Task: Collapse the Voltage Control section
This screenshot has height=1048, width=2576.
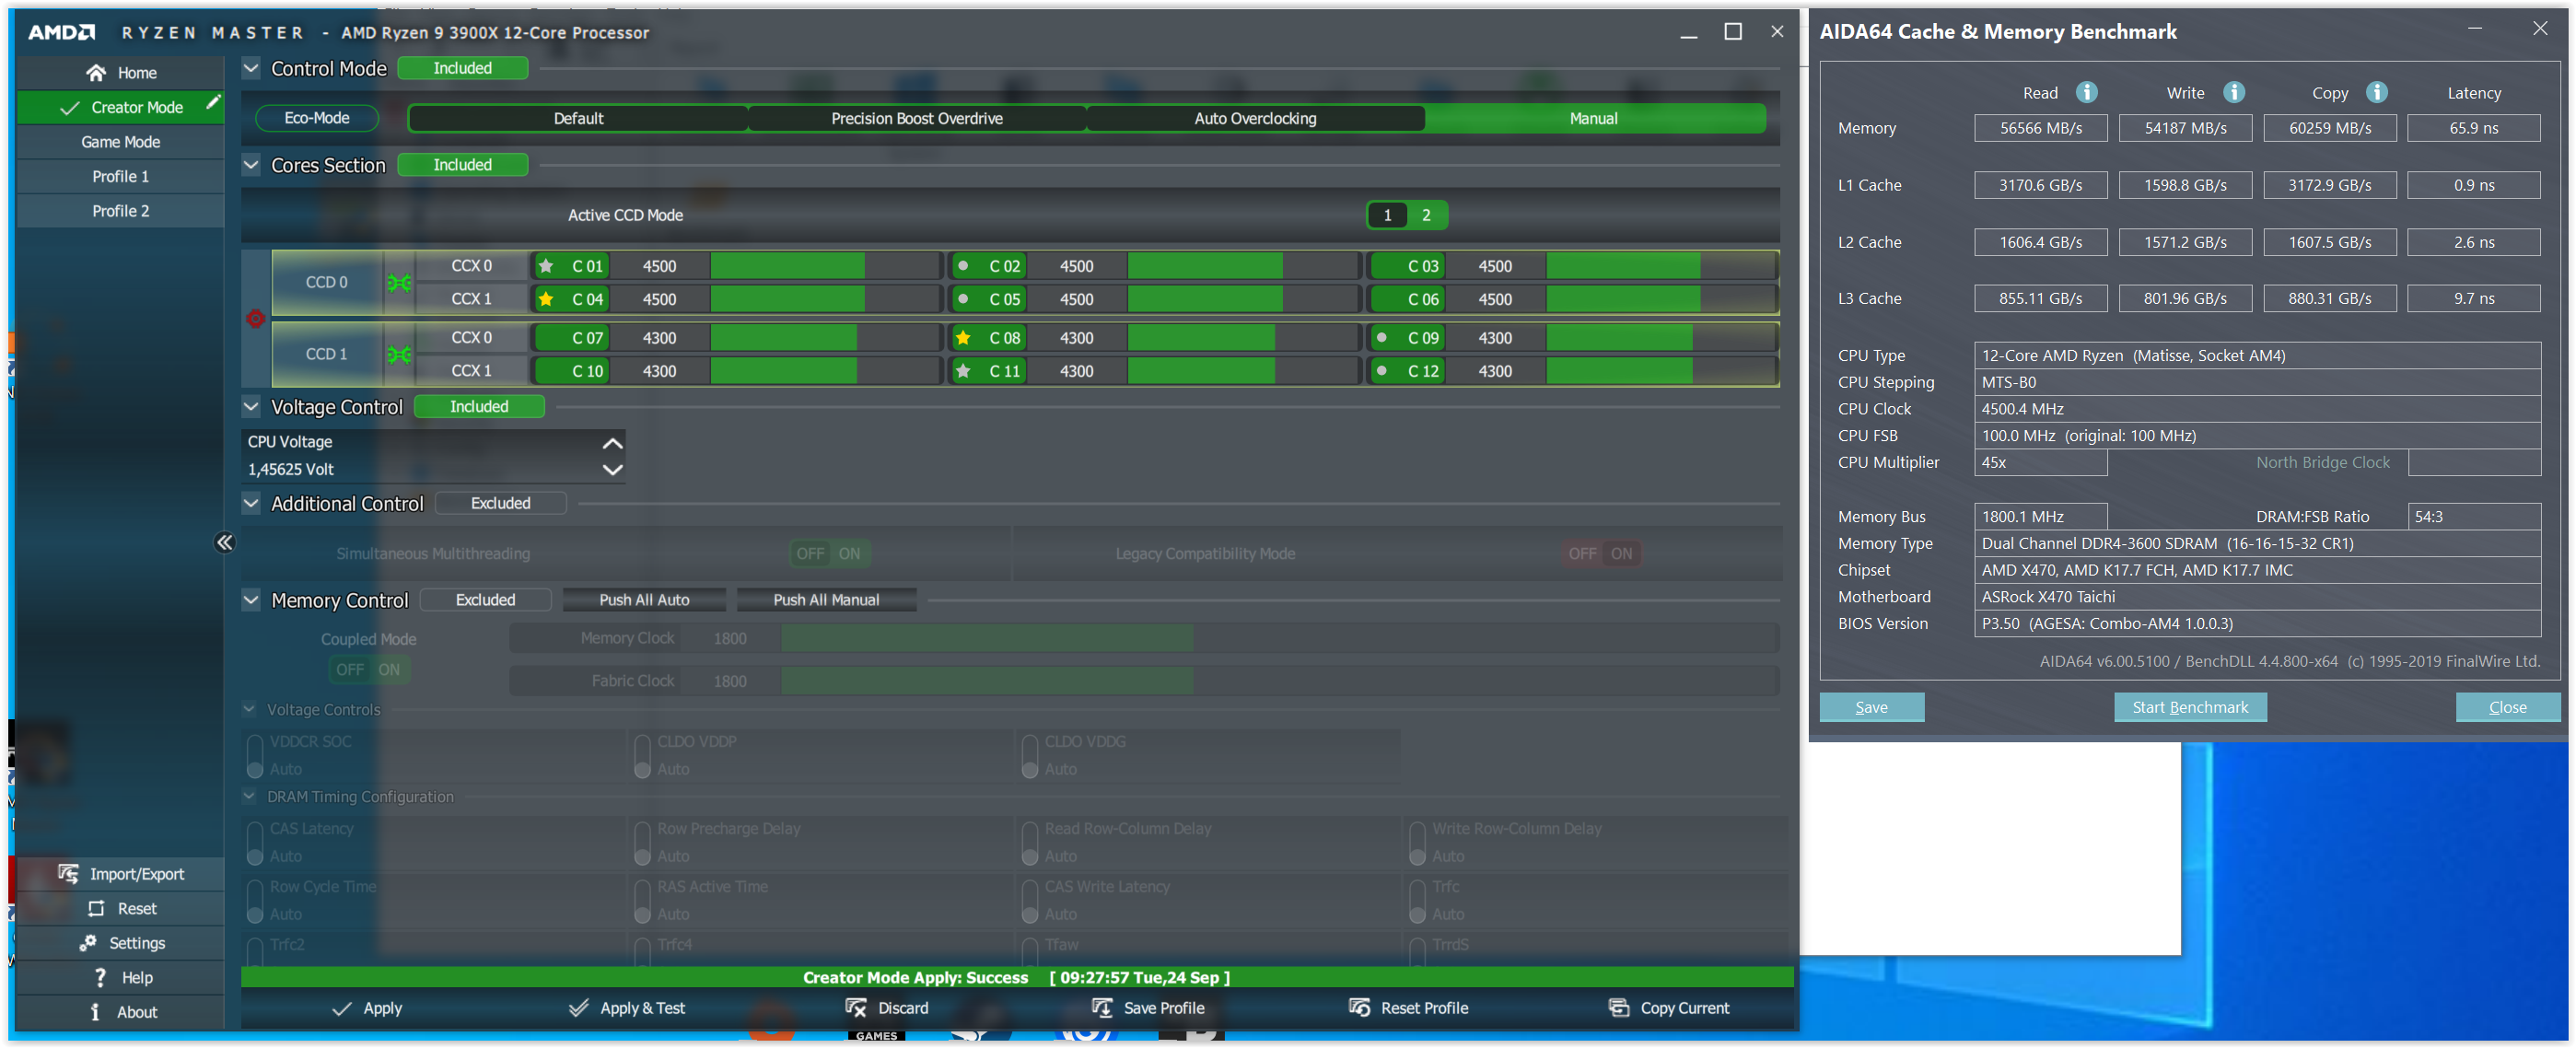Action: [252, 406]
